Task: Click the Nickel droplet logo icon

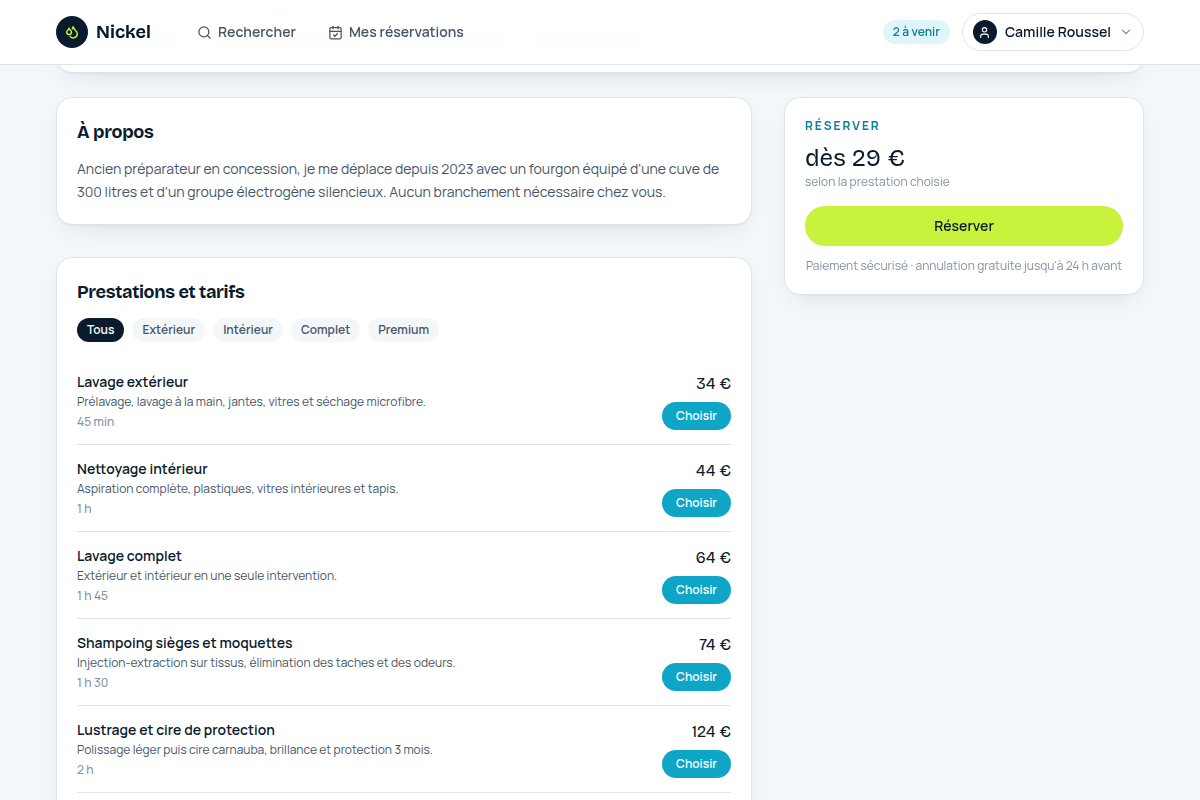Action: pos(72,32)
